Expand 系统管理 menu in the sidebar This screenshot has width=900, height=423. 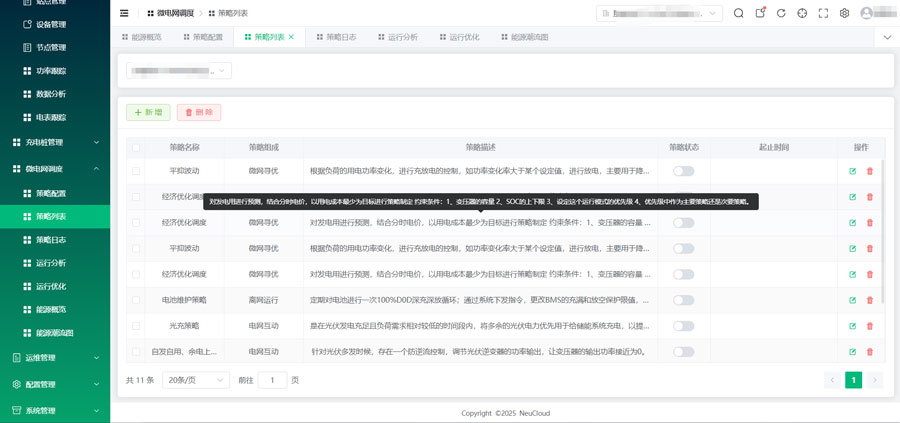point(55,411)
